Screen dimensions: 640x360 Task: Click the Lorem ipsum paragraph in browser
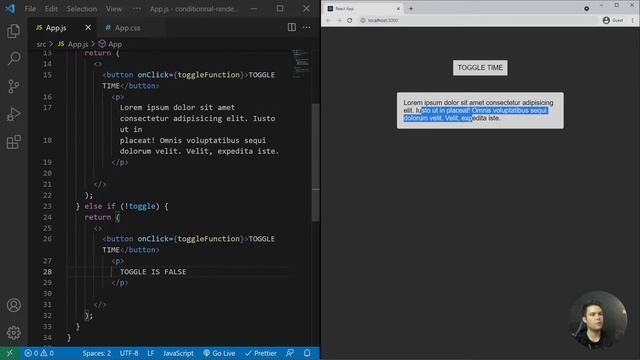pos(480,110)
